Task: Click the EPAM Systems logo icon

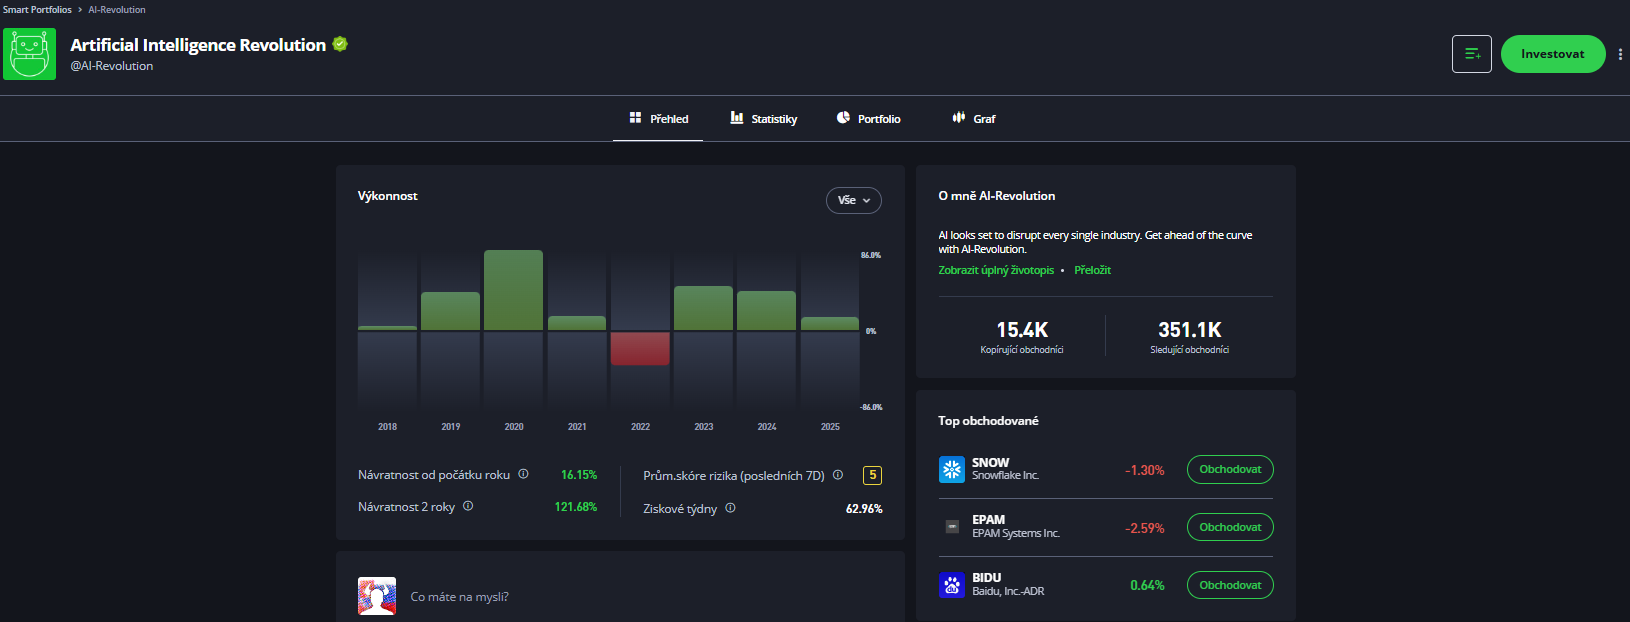Action: tap(952, 527)
